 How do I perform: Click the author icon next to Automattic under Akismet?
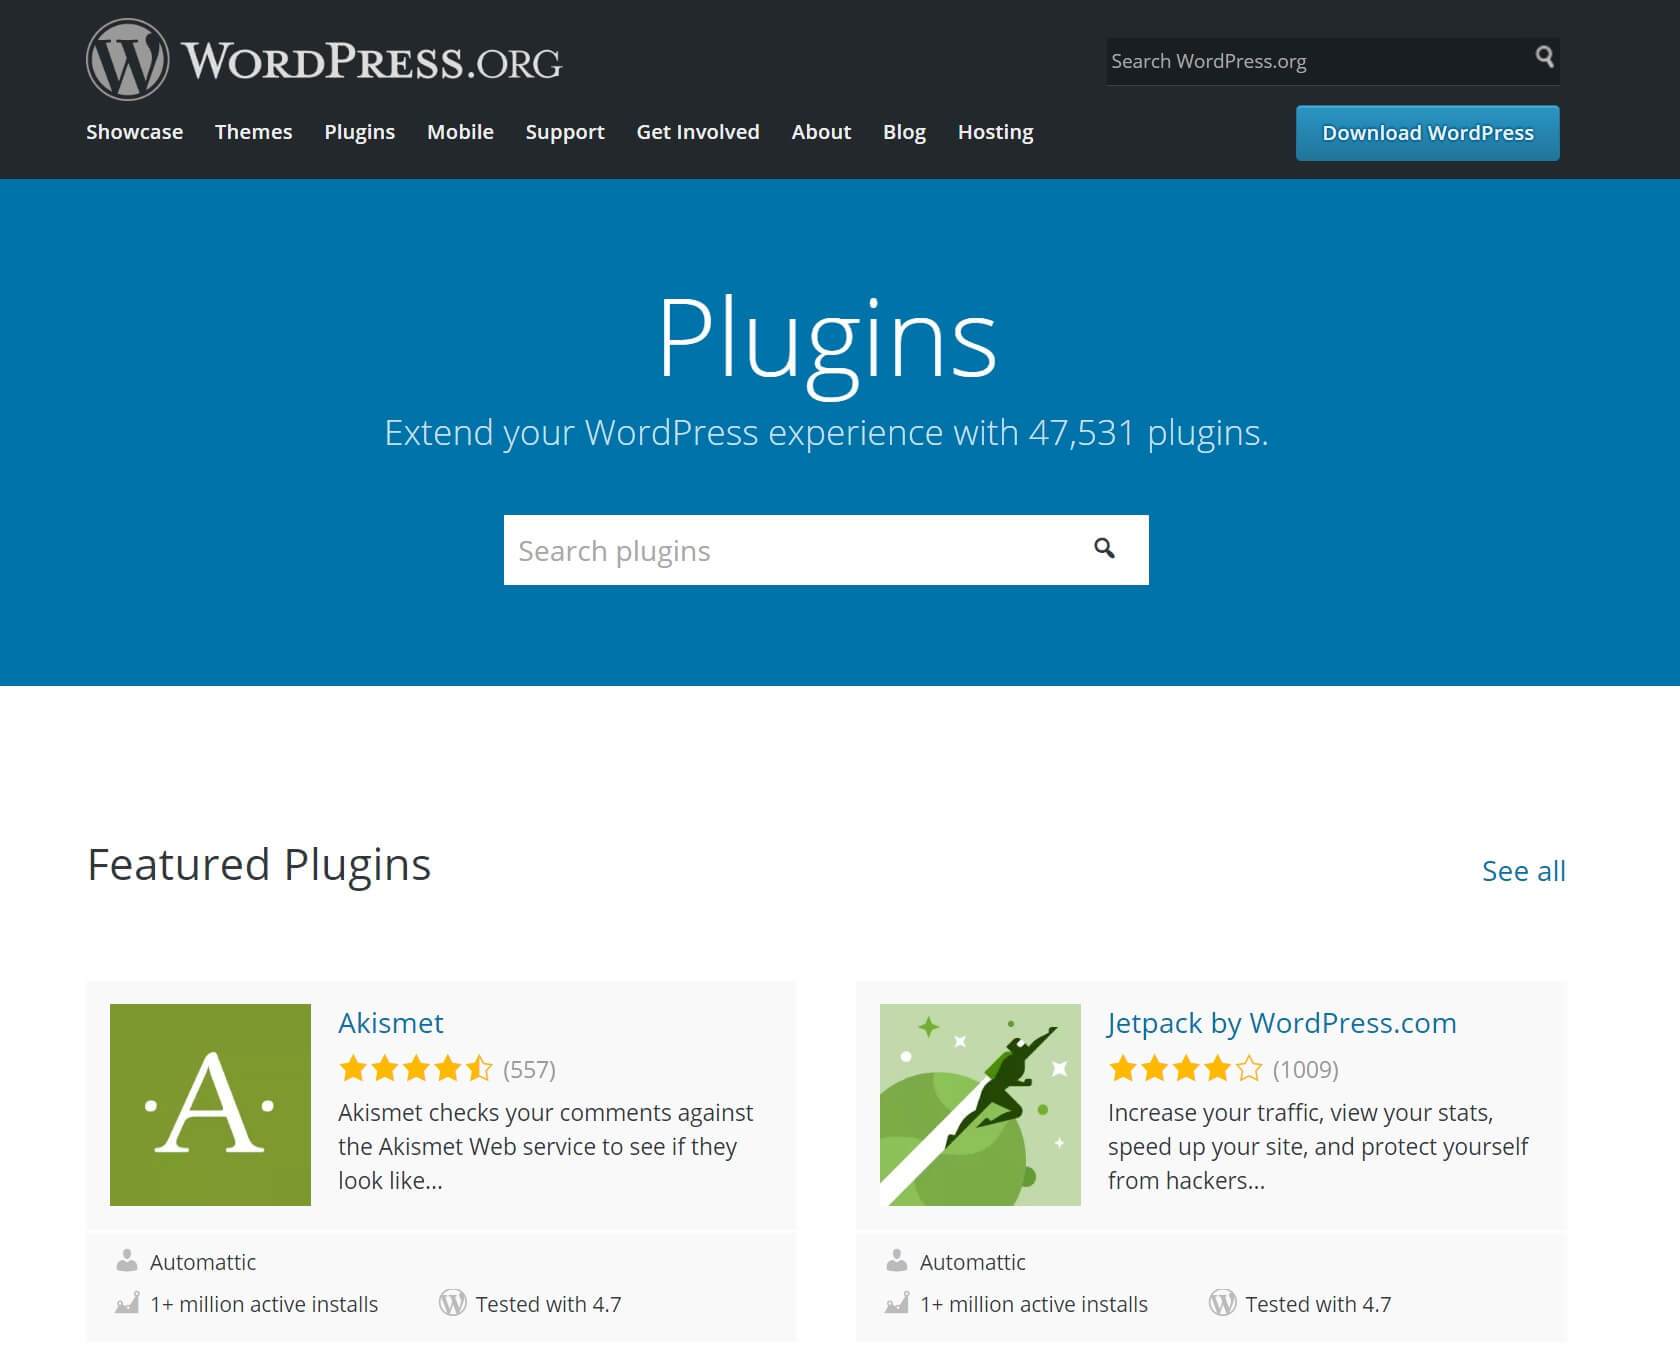127,1260
